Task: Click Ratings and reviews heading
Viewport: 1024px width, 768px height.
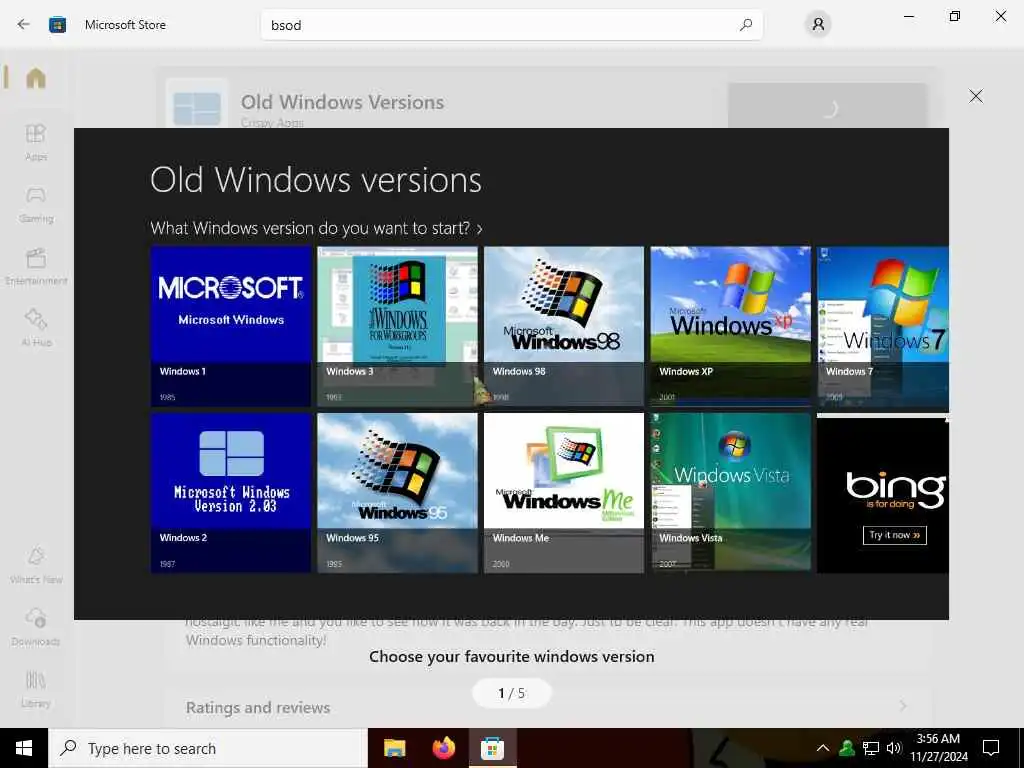Action: point(258,707)
